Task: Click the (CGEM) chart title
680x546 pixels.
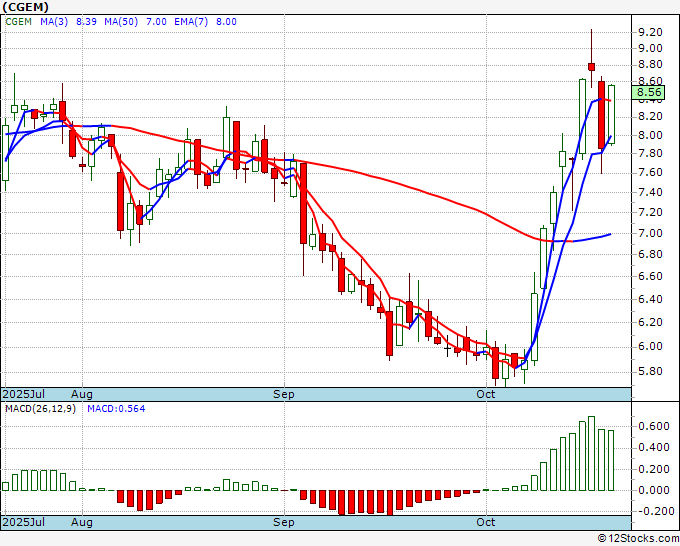Action: coord(25,7)
